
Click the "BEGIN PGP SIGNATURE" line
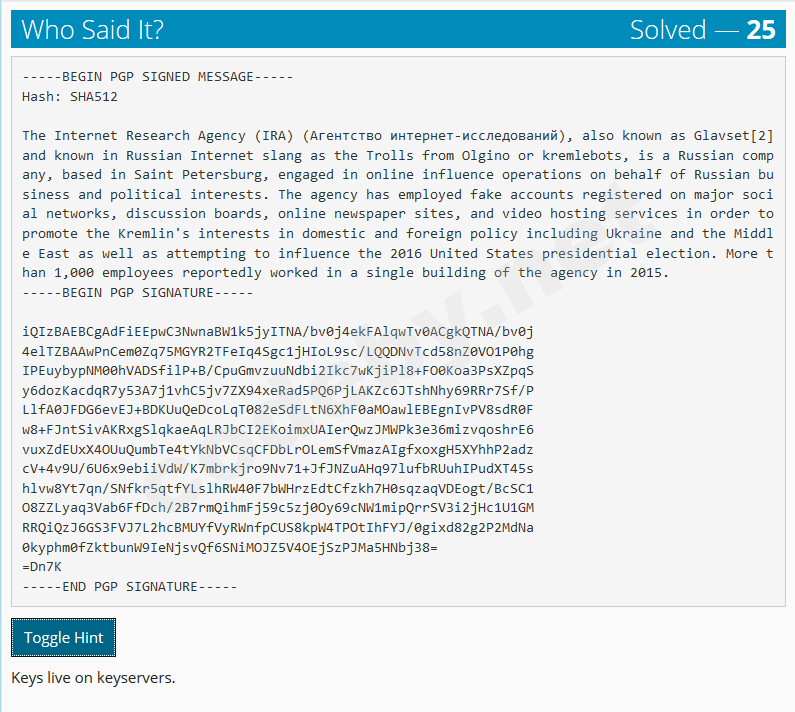(x=138, y=292)
